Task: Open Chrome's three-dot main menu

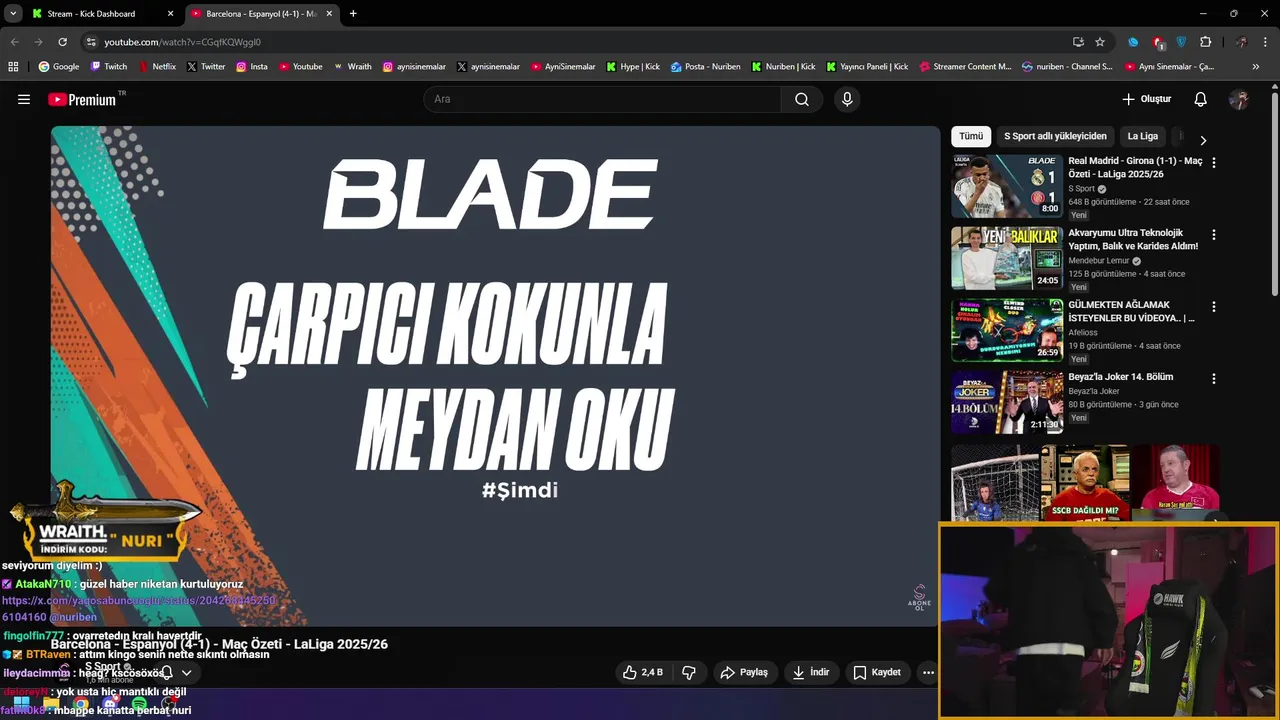Action: (x=1265, y=42)
